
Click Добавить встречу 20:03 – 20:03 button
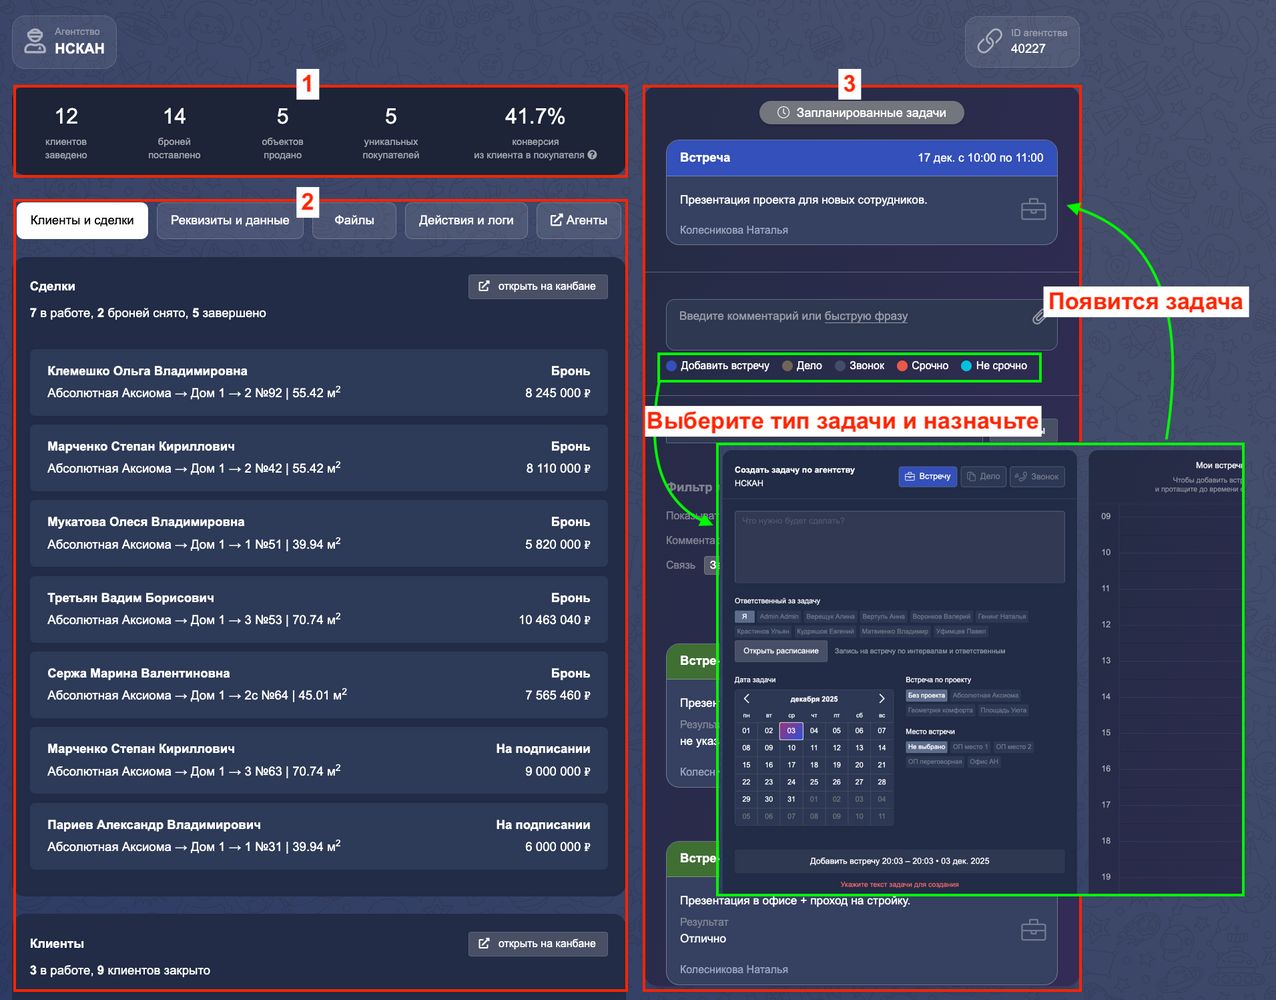899,861
